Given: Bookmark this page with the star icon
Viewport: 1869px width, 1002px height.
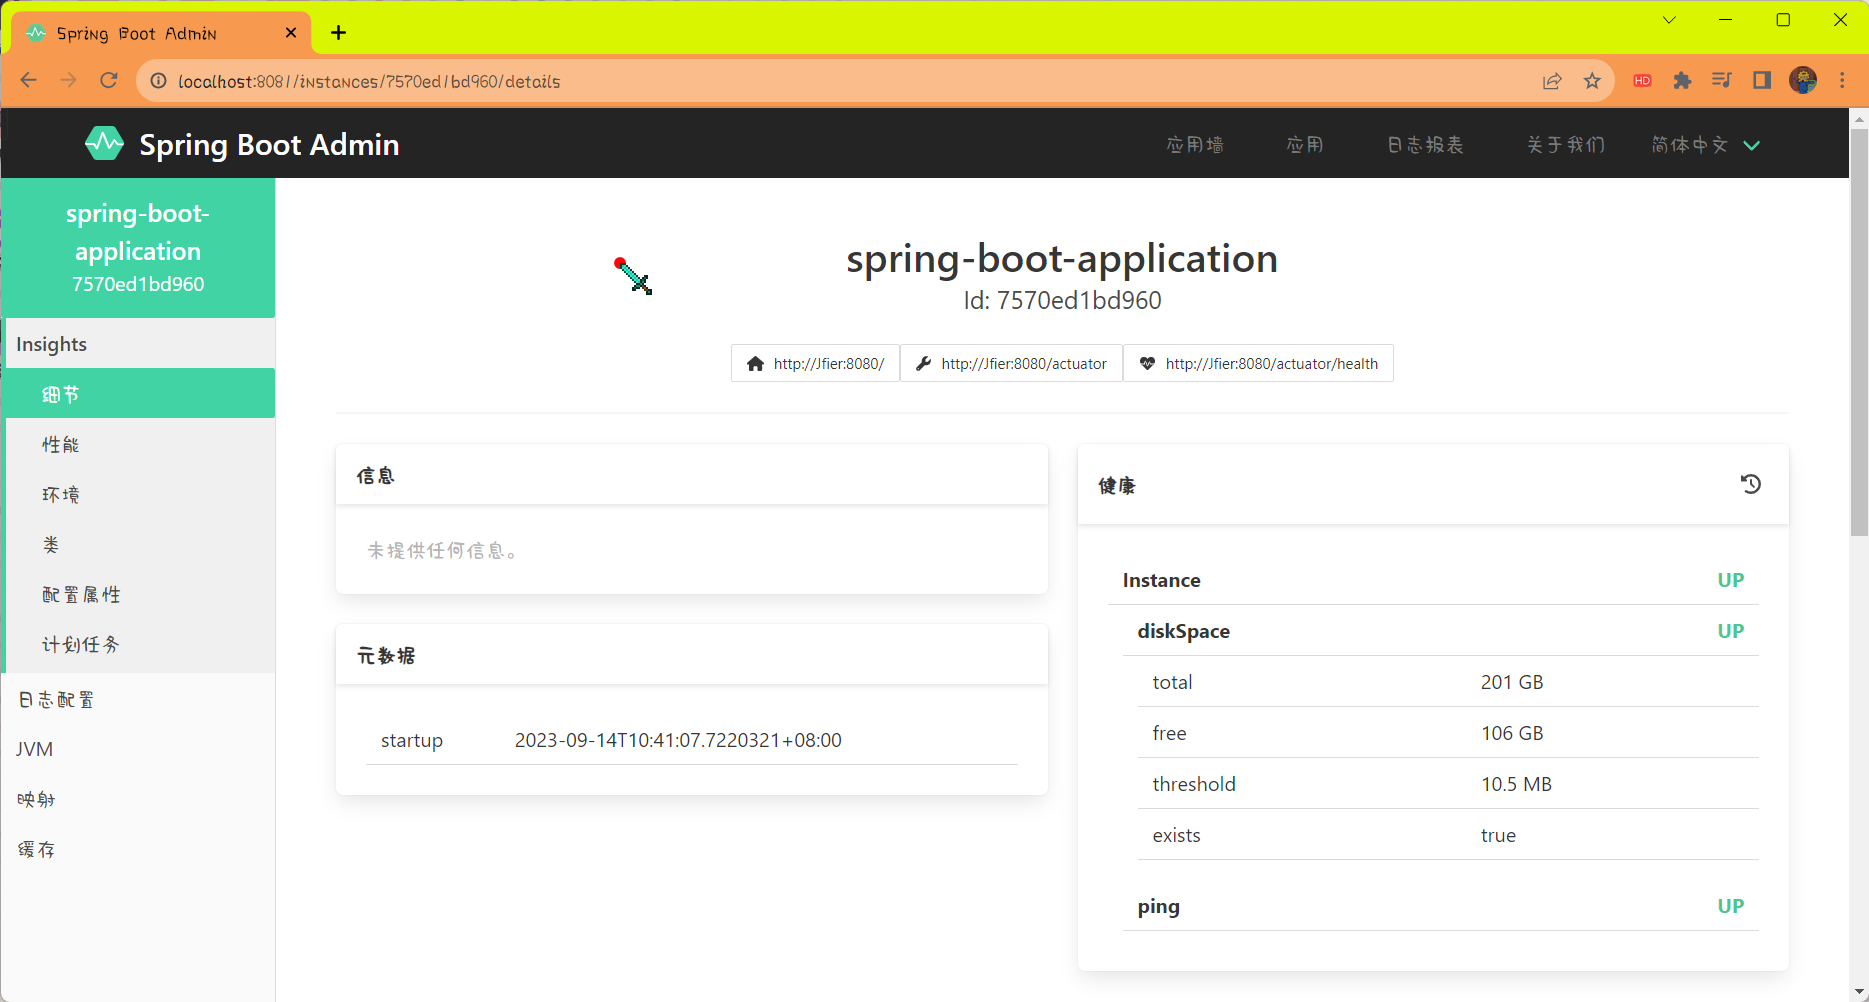Looking at the screenshot, I should point(1592,81).
